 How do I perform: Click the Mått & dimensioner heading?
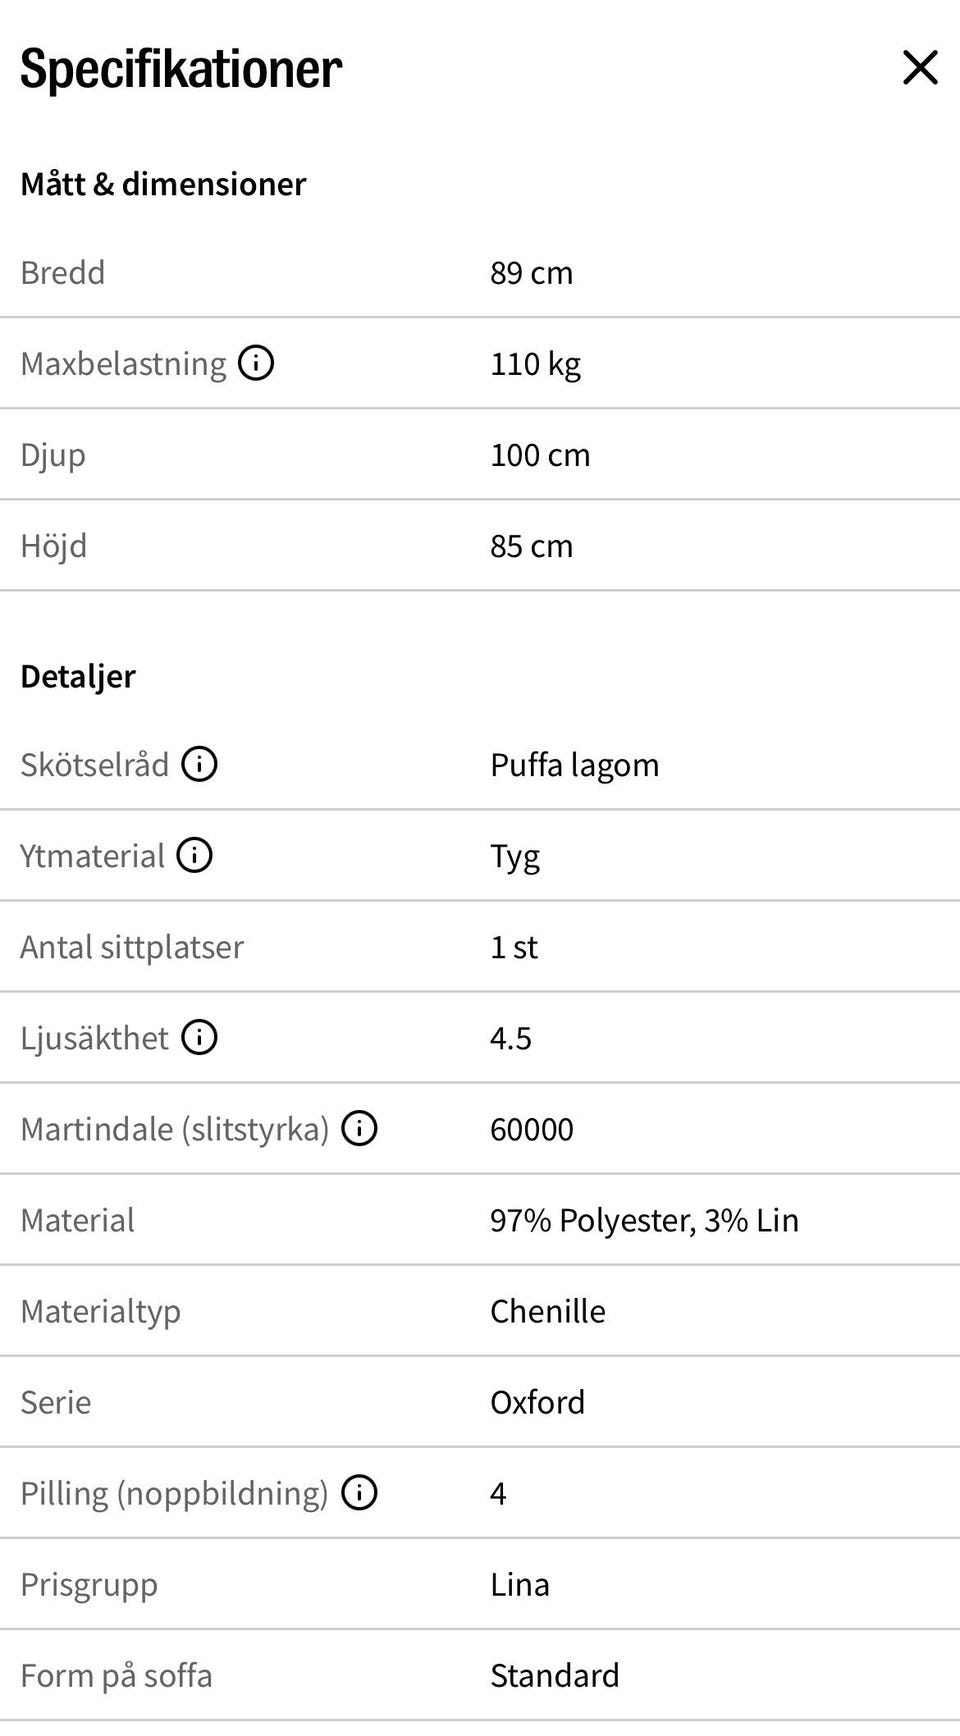click(163, 184)
